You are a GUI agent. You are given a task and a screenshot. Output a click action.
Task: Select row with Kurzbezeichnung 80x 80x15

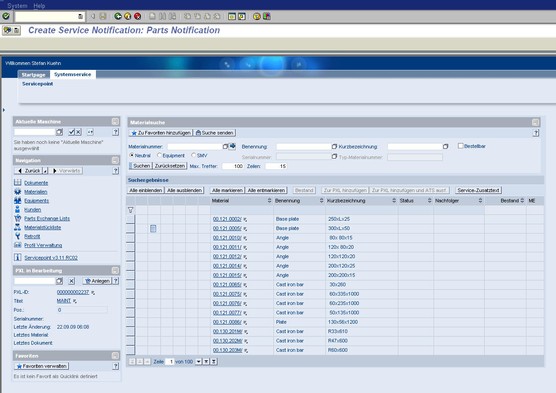click(130, 238)
